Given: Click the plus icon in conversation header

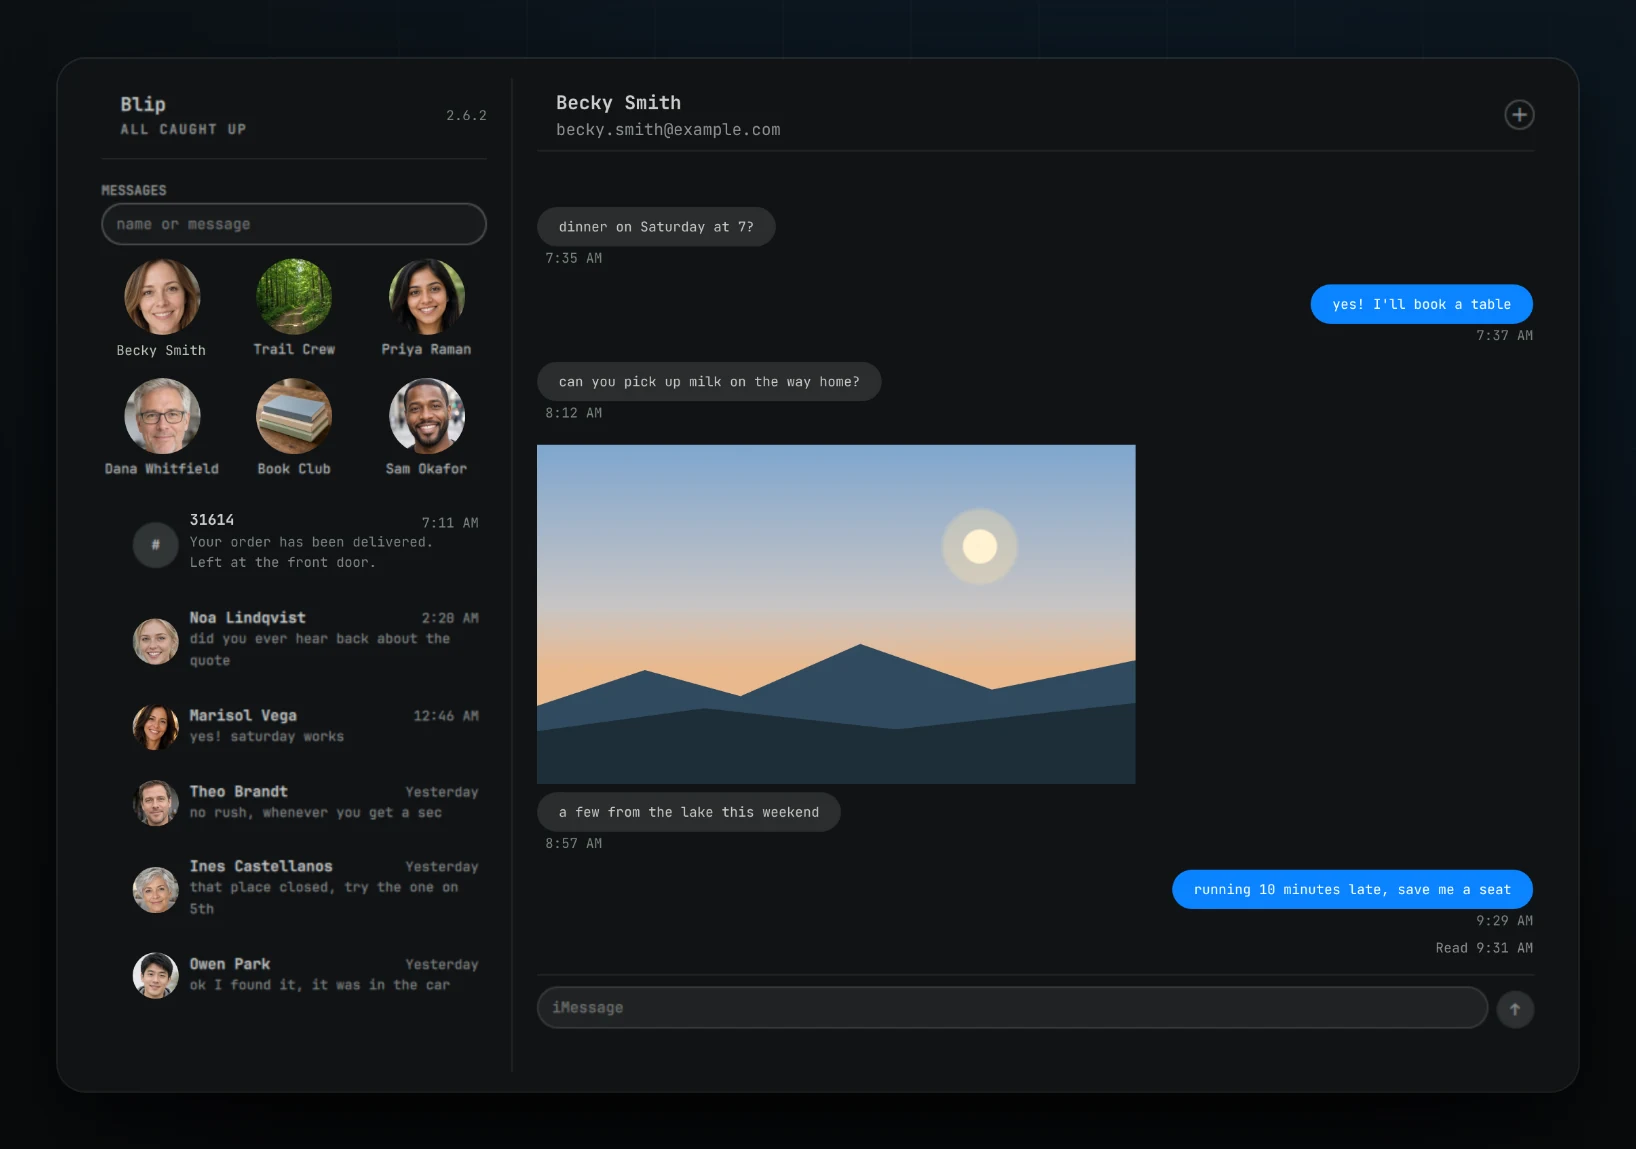Looking at the screenshot, I should [x=1519, y=115].
